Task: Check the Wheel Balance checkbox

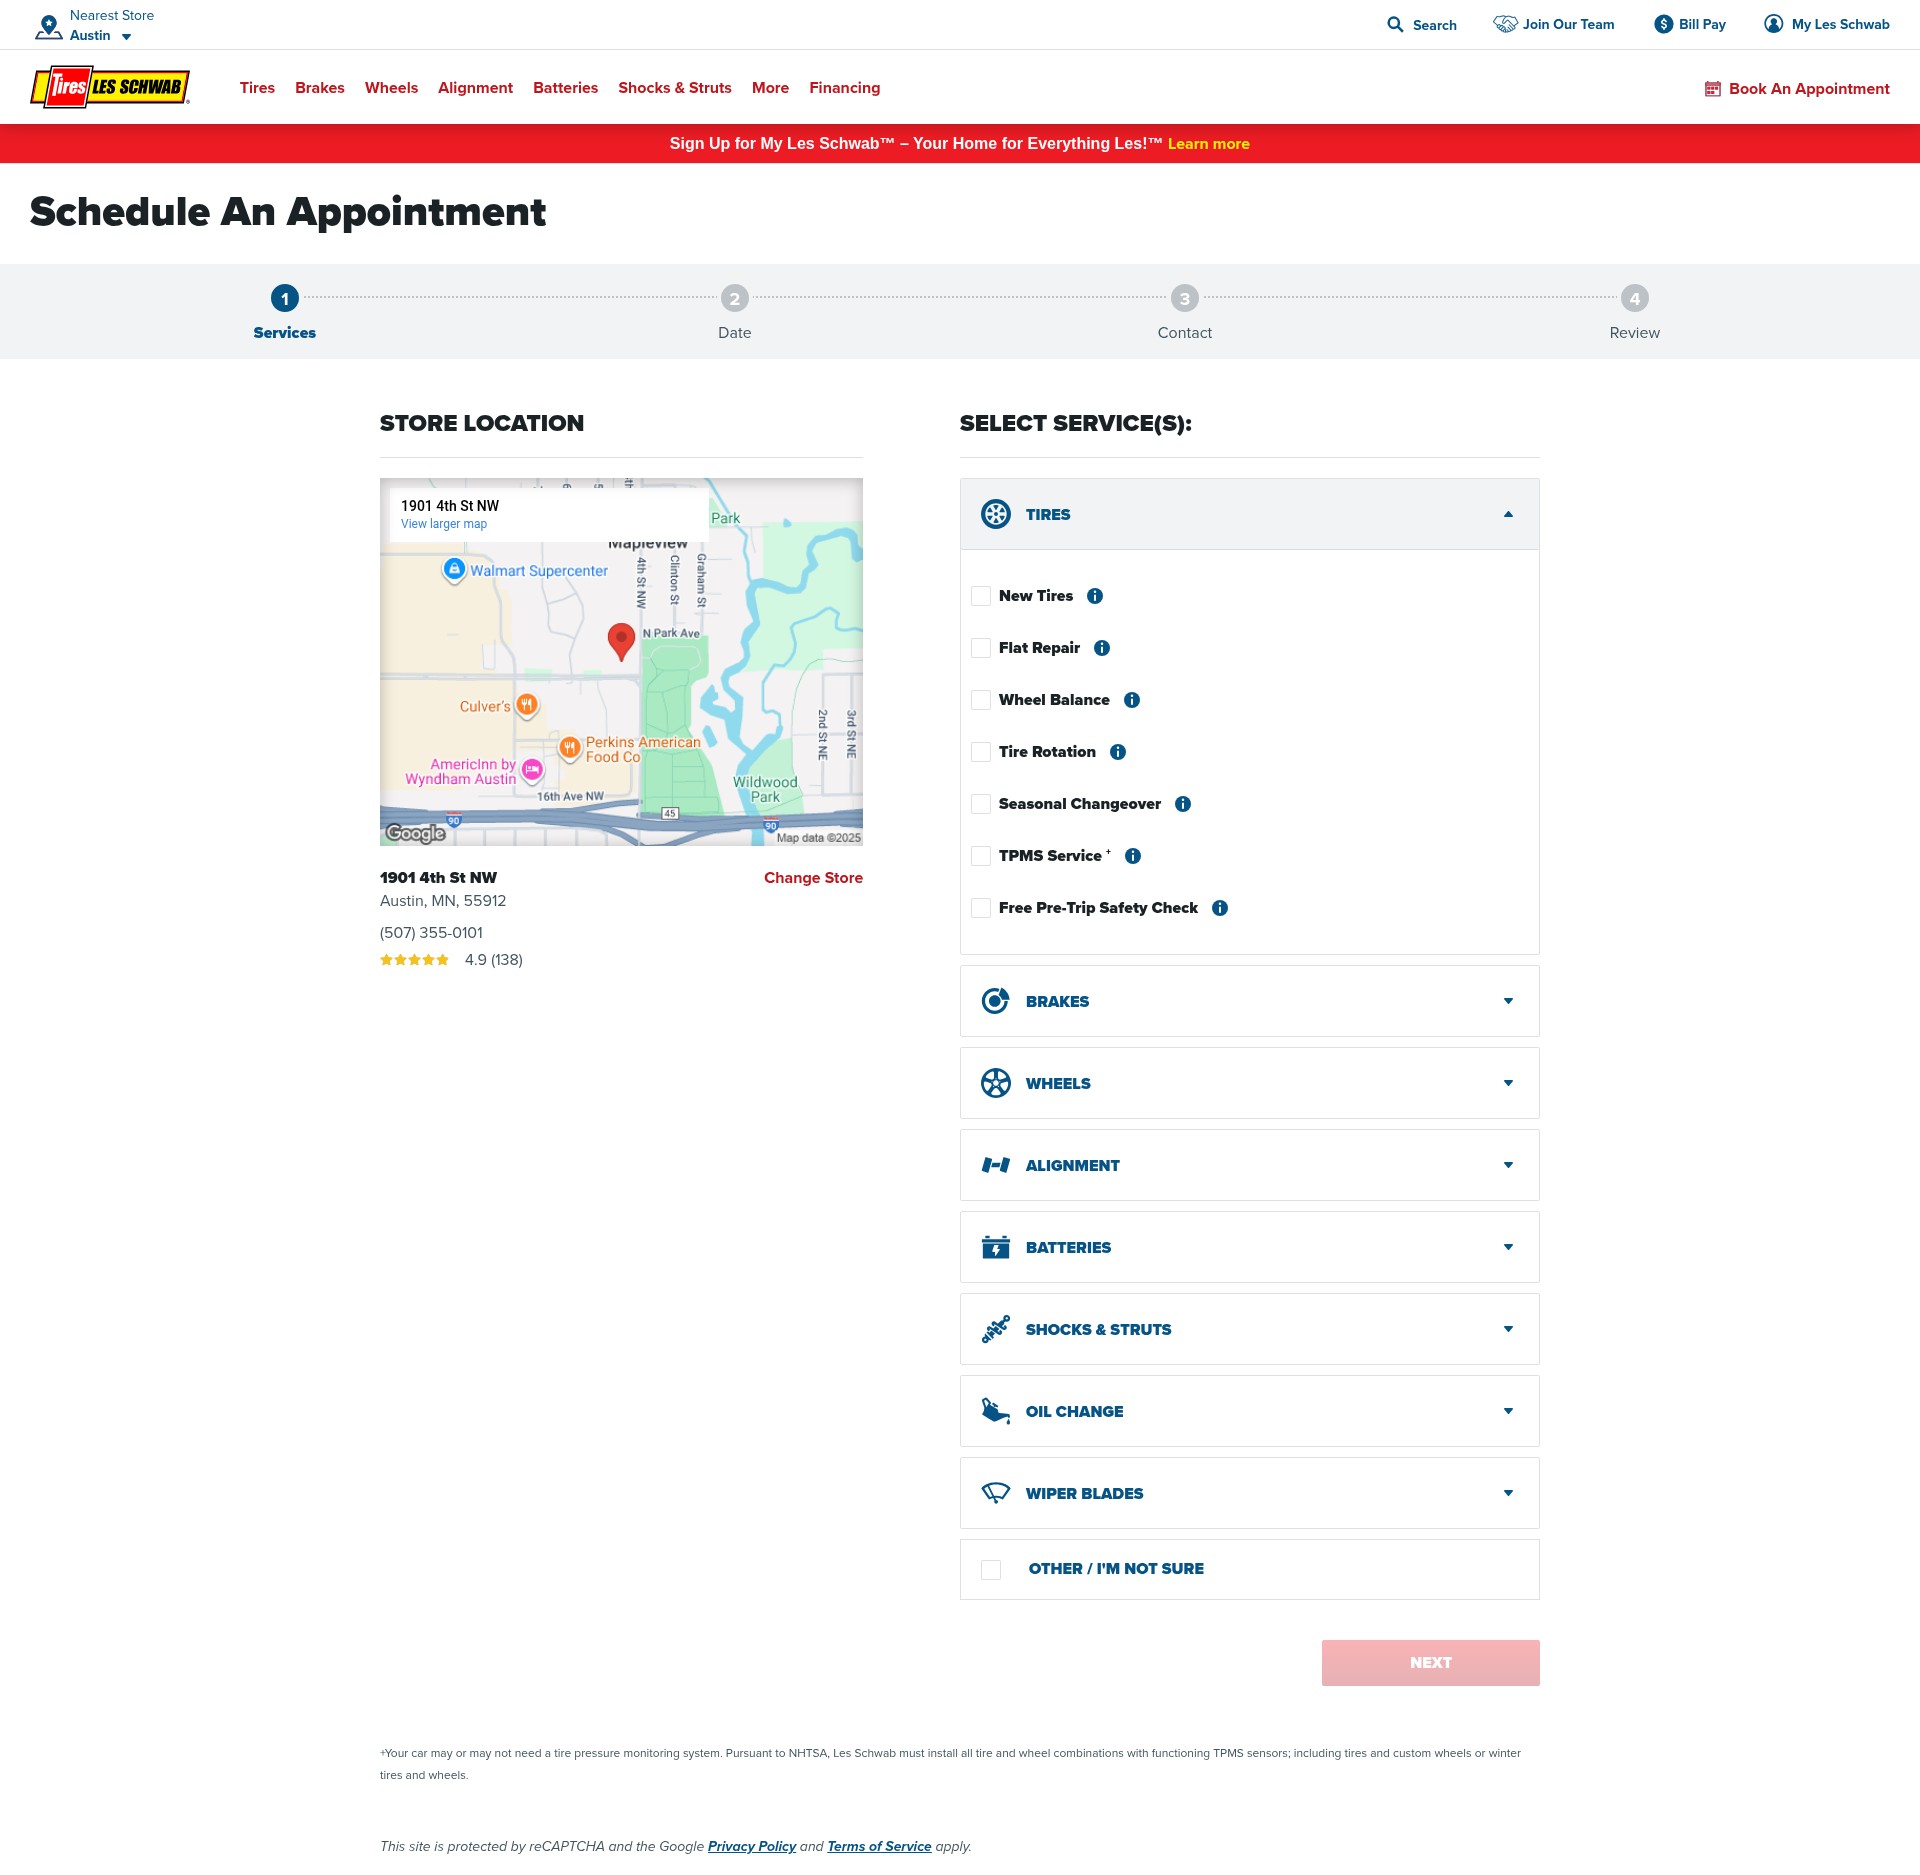Action: (981, 700)
